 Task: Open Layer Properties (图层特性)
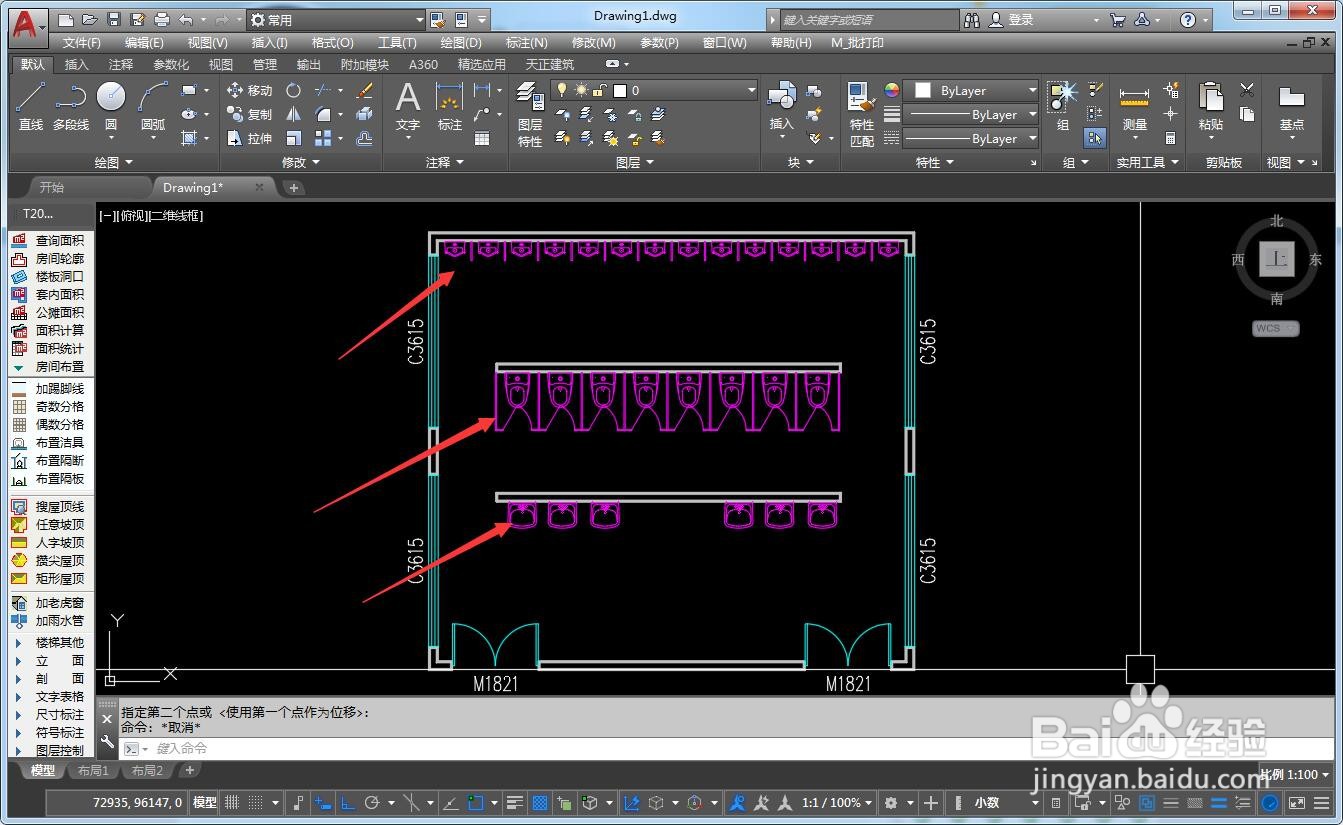tap(530, 114)
